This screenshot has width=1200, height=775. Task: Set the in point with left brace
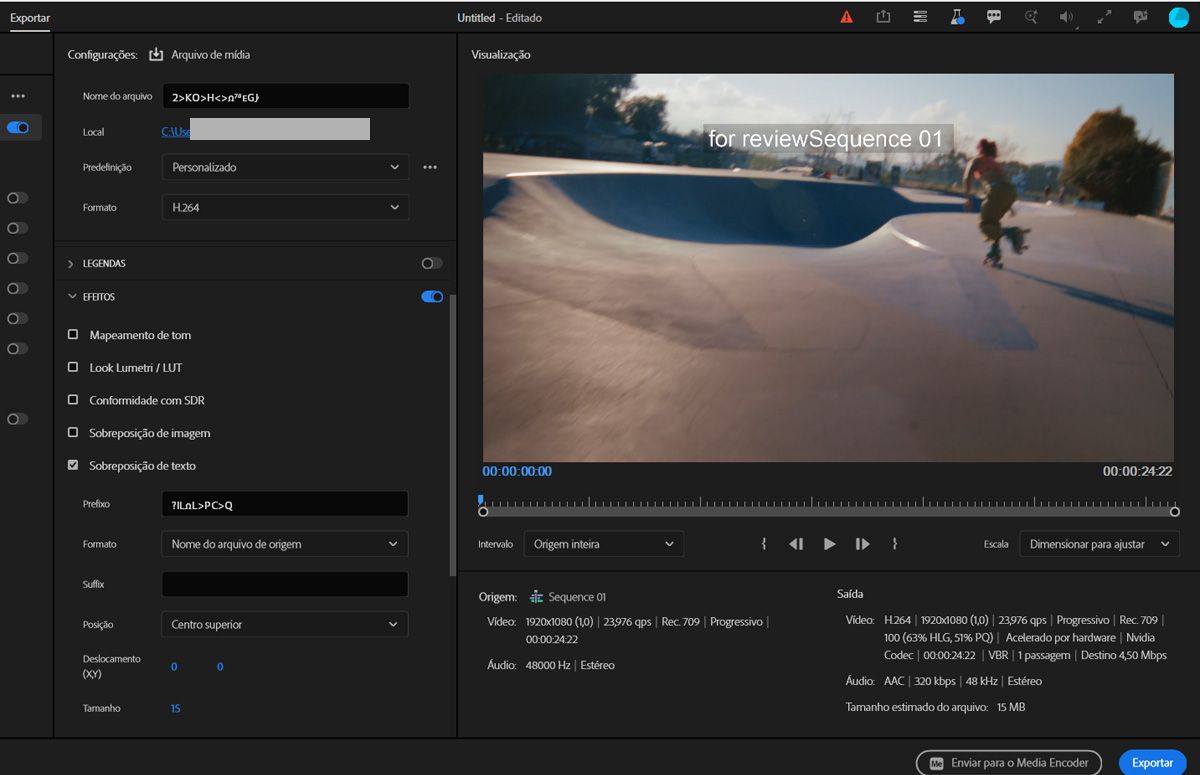tap(764, 544)
